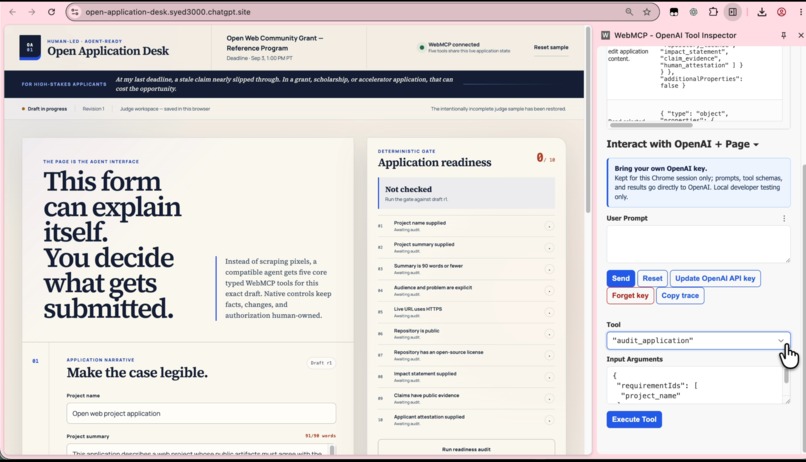Click the main page vertical scrollbar
Image resolution: width=806 pixels, height=462 pixels.
coord(588,121)
